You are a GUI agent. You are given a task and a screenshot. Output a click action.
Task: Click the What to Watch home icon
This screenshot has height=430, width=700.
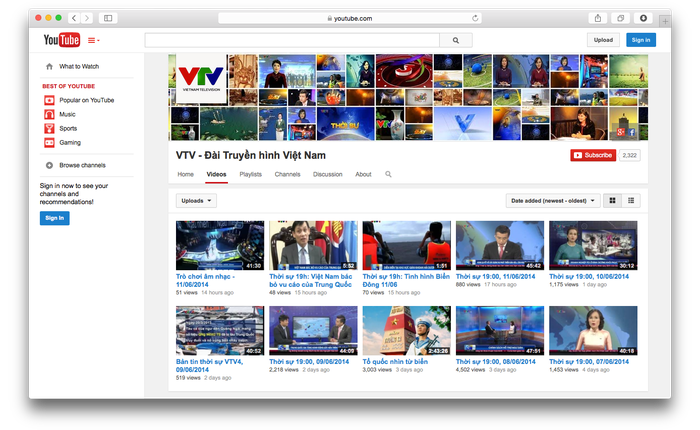pos(49,67)
